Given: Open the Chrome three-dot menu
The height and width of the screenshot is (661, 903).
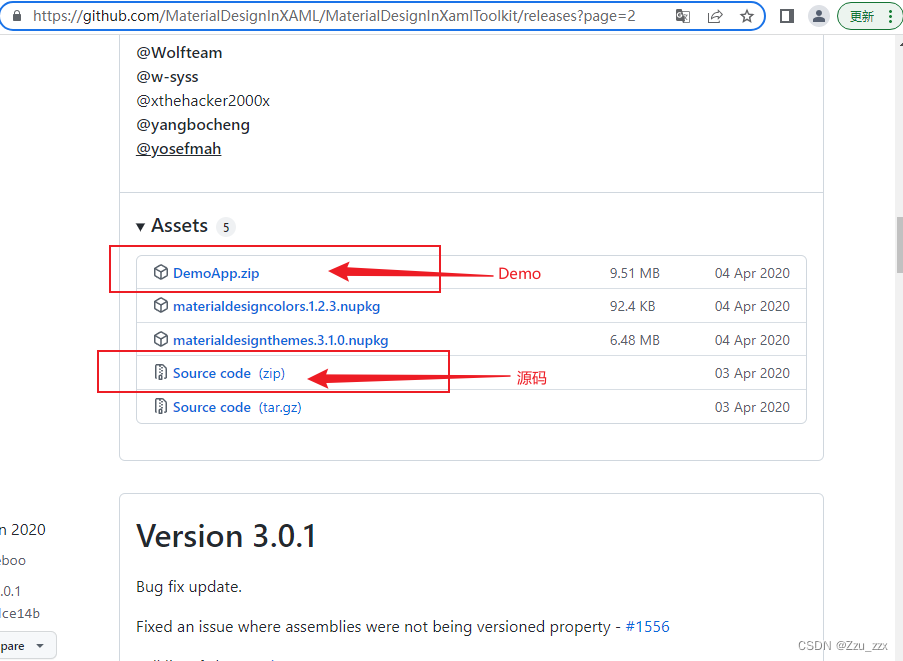Looking at the screenshot, I should (890, 16).
